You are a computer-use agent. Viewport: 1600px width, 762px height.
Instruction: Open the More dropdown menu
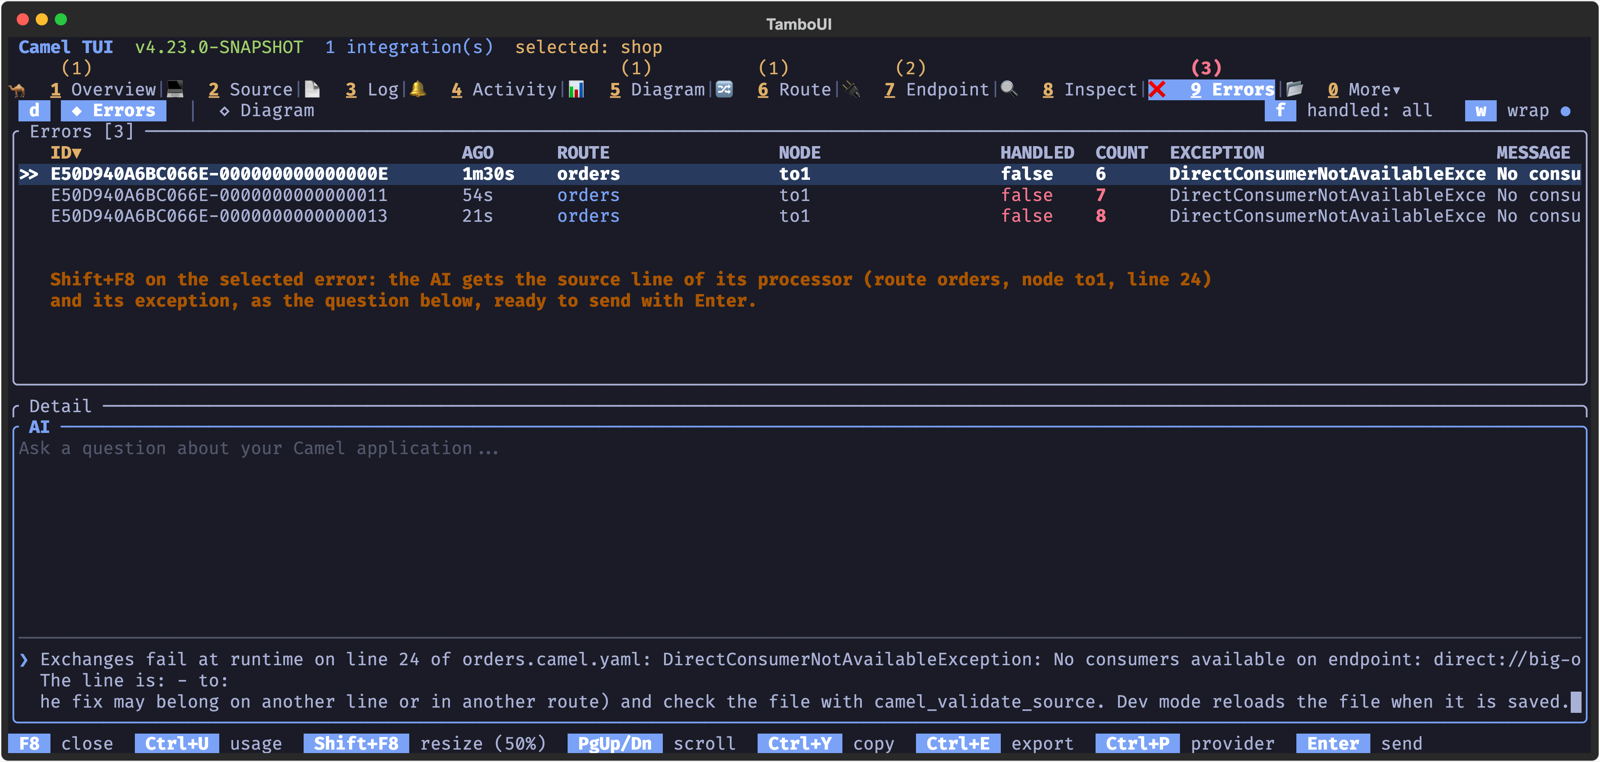pyautogui.click(x=1364, y=90)
